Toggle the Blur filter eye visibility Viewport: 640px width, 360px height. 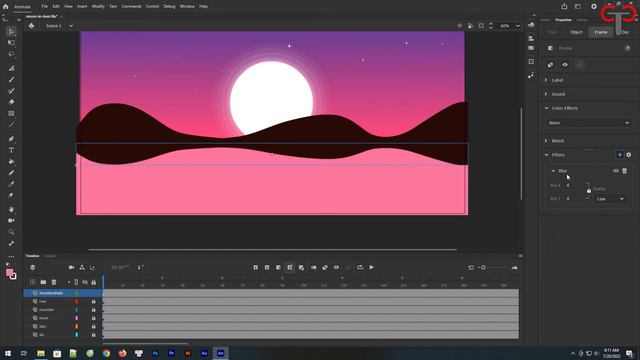pos(616,171)
